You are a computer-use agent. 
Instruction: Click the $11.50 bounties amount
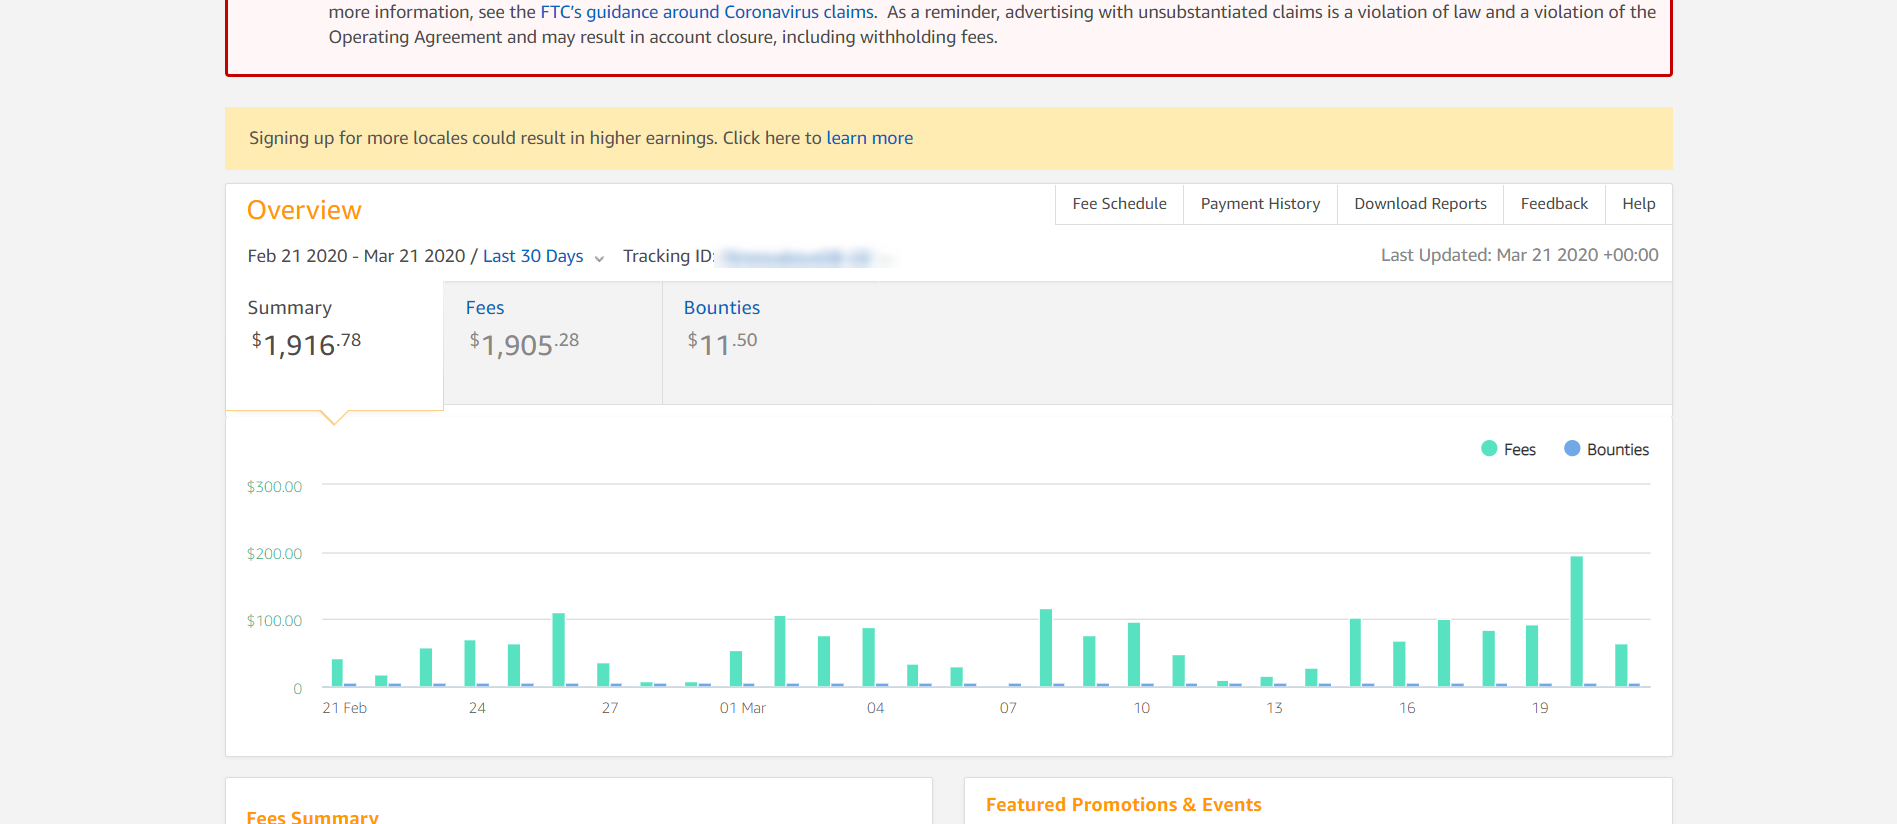[722, 344]
